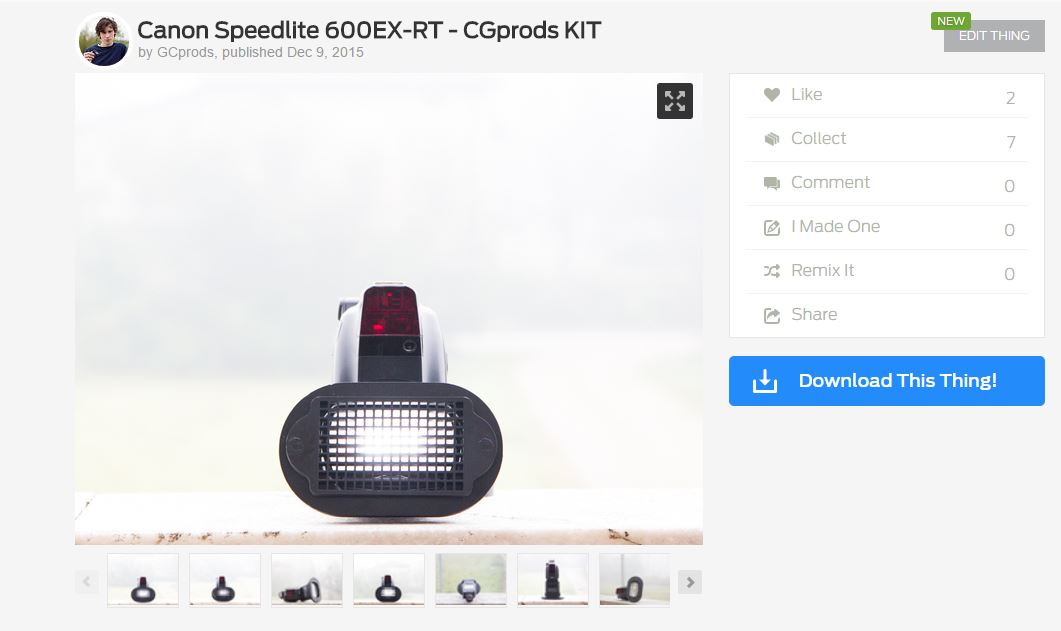Open the GCprods author link

click(x=185, y=52)
